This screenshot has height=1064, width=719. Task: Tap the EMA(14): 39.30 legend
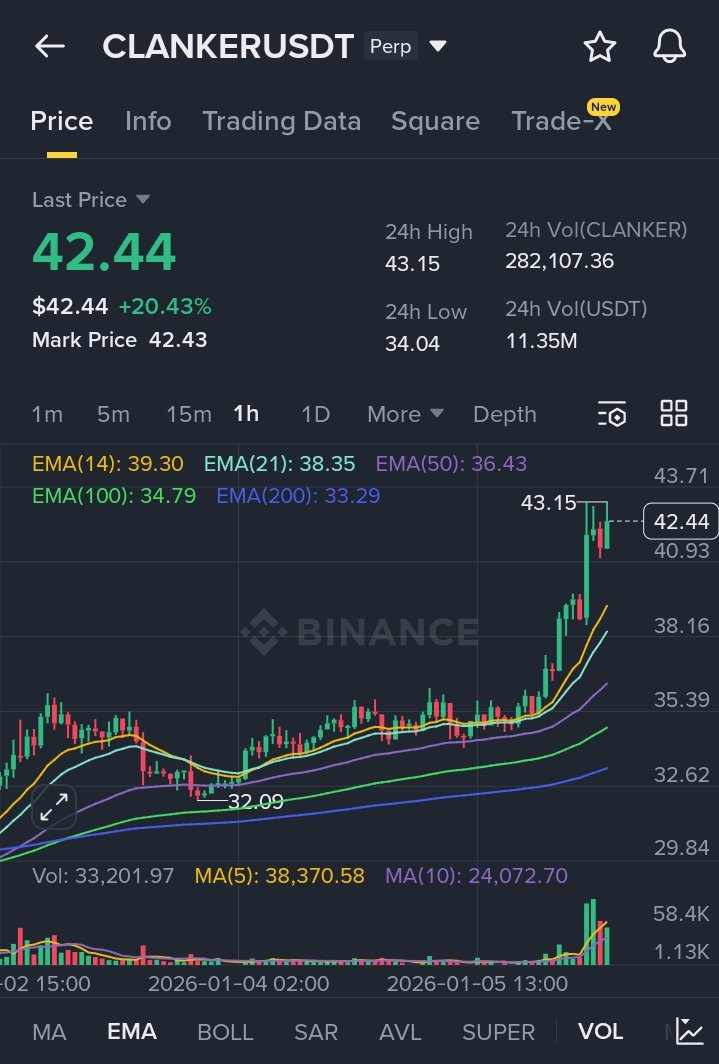(x=108, y=463)
